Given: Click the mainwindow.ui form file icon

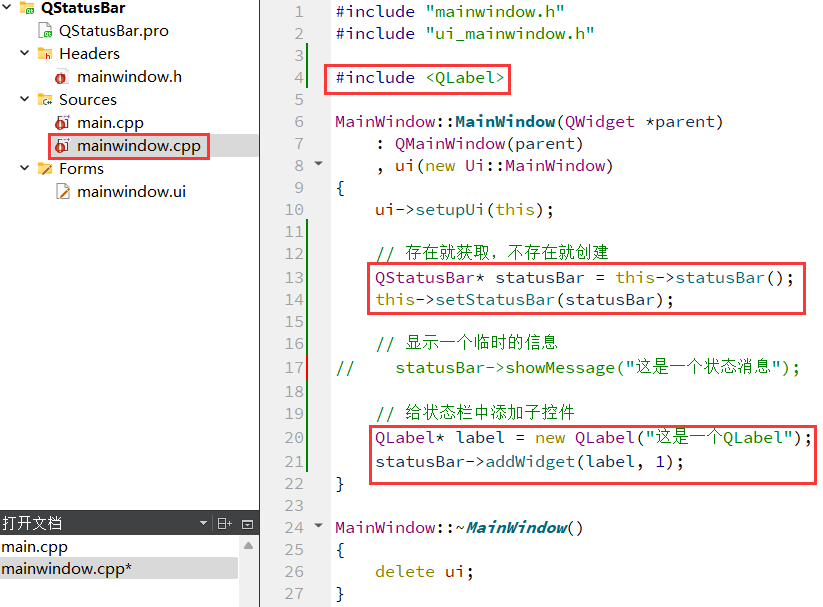Looking at the screenshot, I should (62, 191).
